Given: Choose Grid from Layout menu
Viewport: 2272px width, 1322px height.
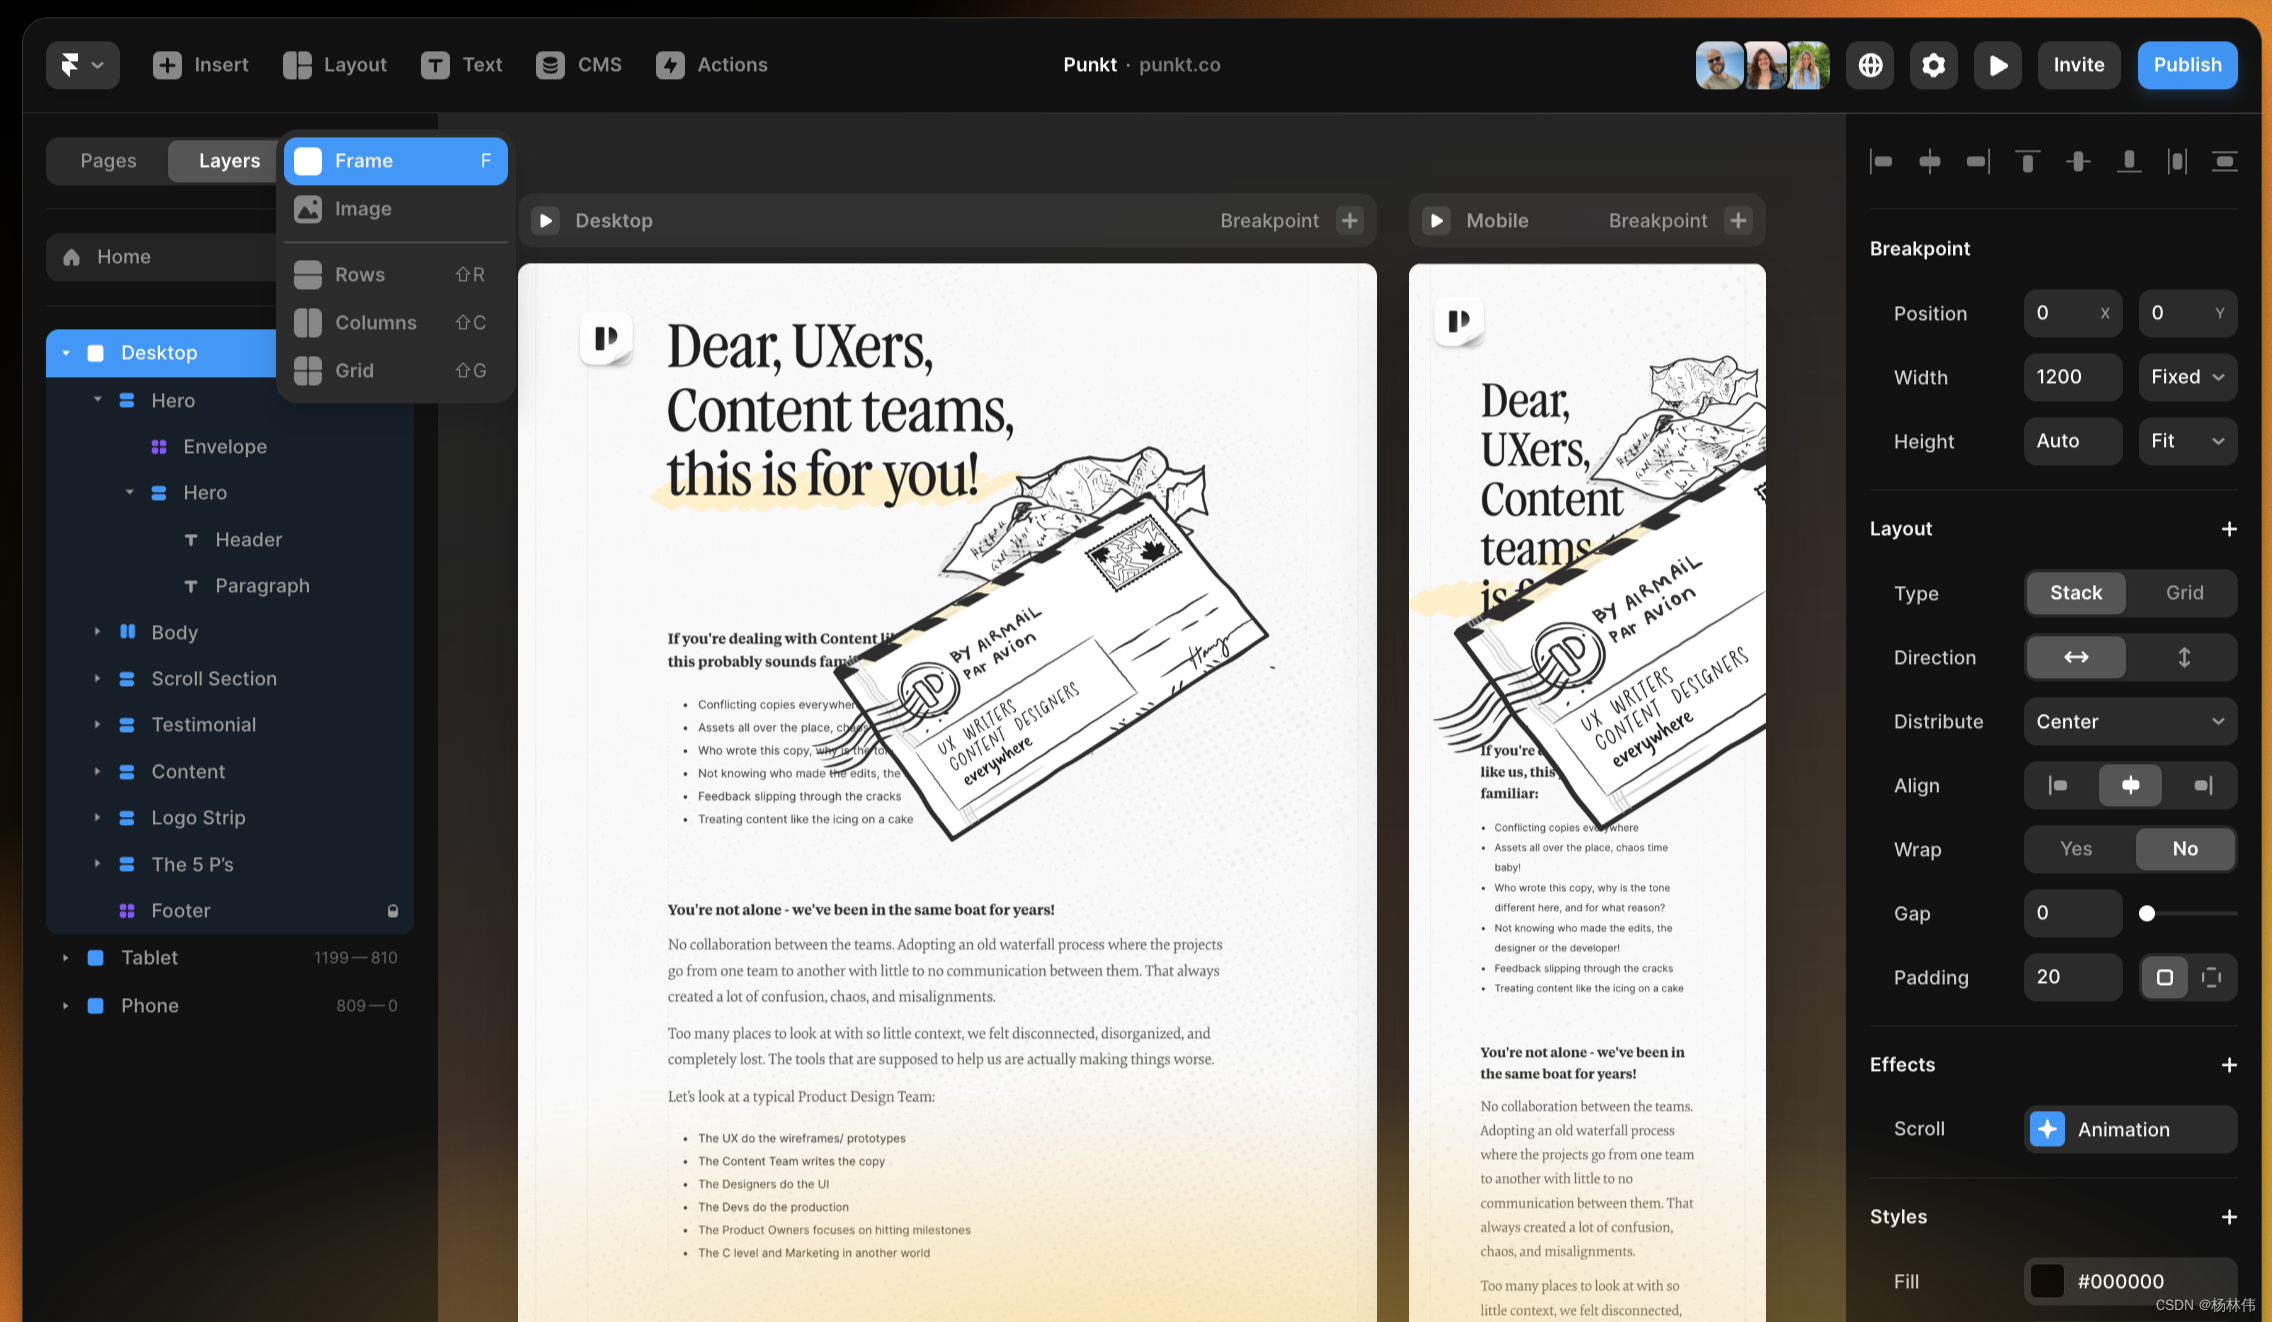Looking at the screenshot, I should coord(355,371).
